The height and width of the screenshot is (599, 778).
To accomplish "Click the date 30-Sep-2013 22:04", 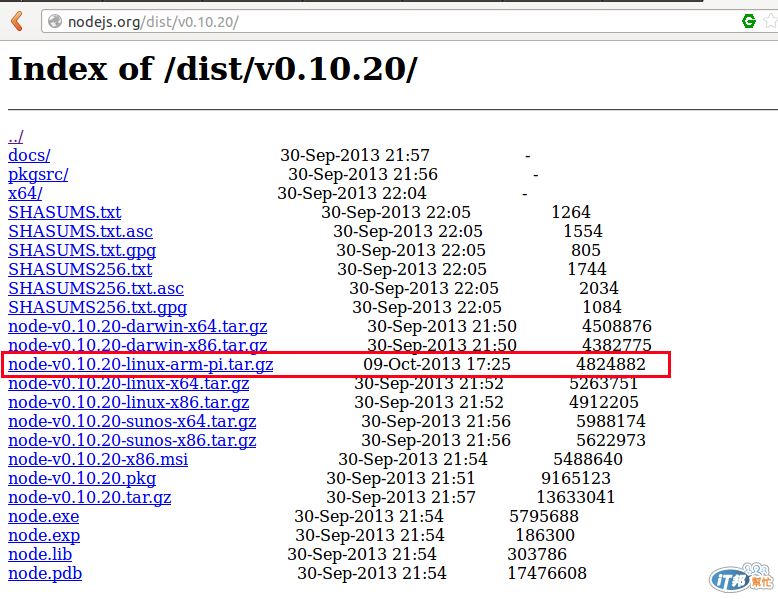I will (x=352, y=193).
